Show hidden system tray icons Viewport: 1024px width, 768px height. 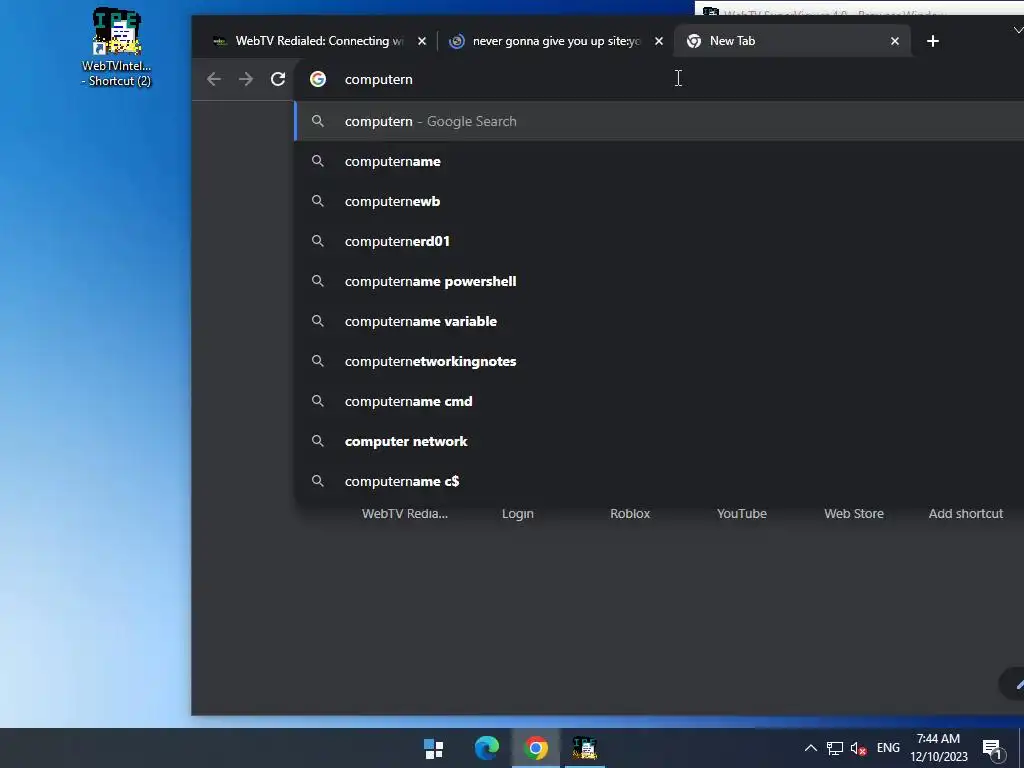(810, 748)
